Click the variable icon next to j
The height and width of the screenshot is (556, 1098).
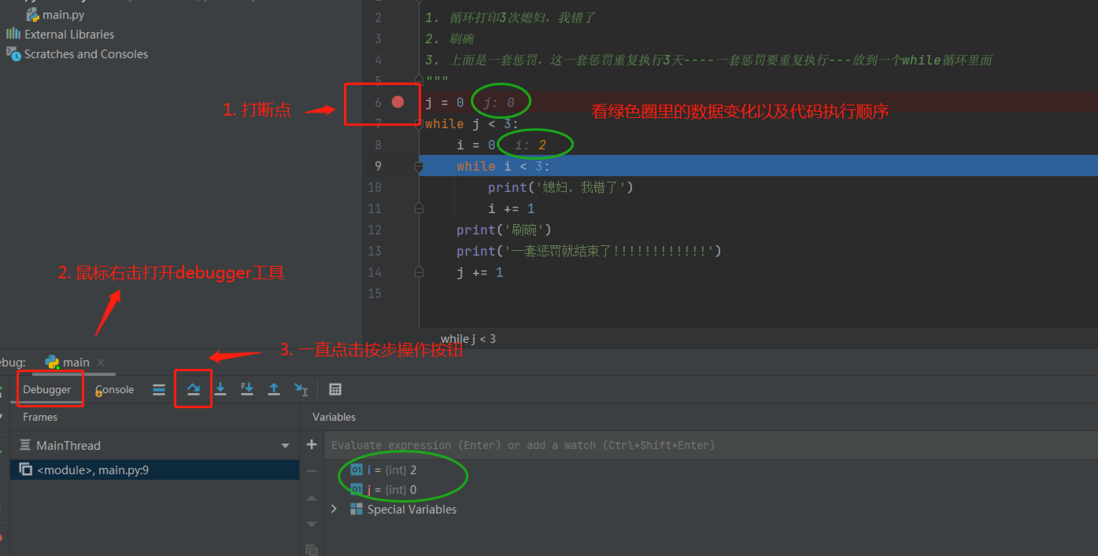[x=356, y=489]
